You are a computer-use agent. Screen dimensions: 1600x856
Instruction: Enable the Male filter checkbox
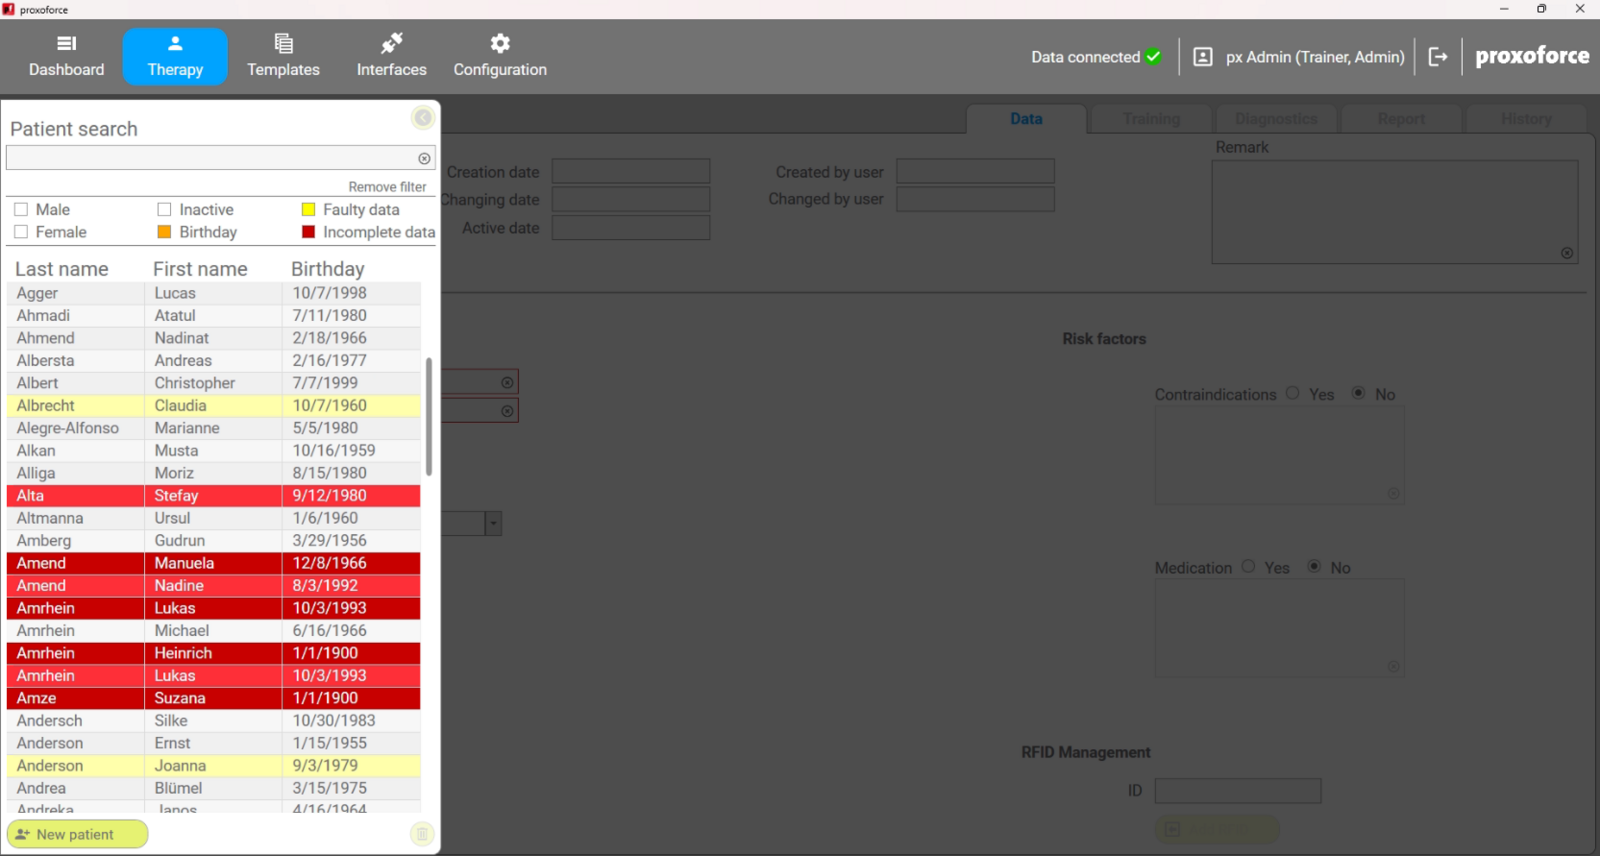tap(21, 210)
